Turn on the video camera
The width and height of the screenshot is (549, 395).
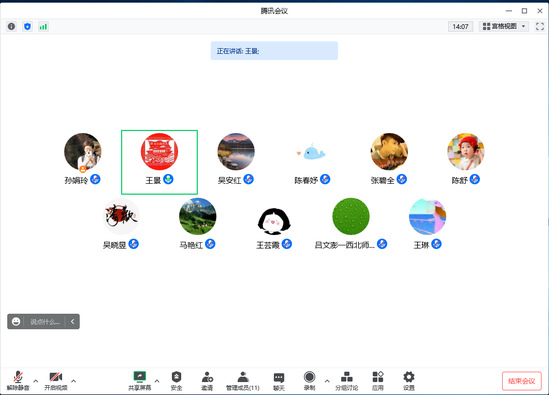click(56, 381)
